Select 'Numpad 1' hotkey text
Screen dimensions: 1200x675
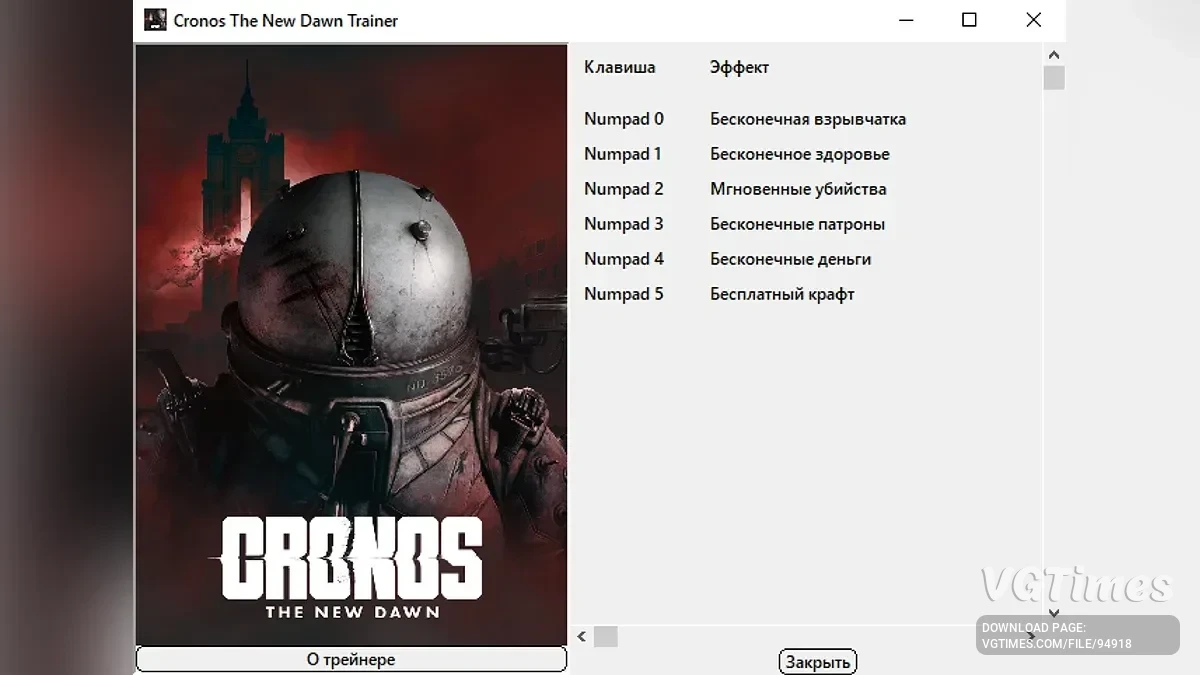pos(623,154)
